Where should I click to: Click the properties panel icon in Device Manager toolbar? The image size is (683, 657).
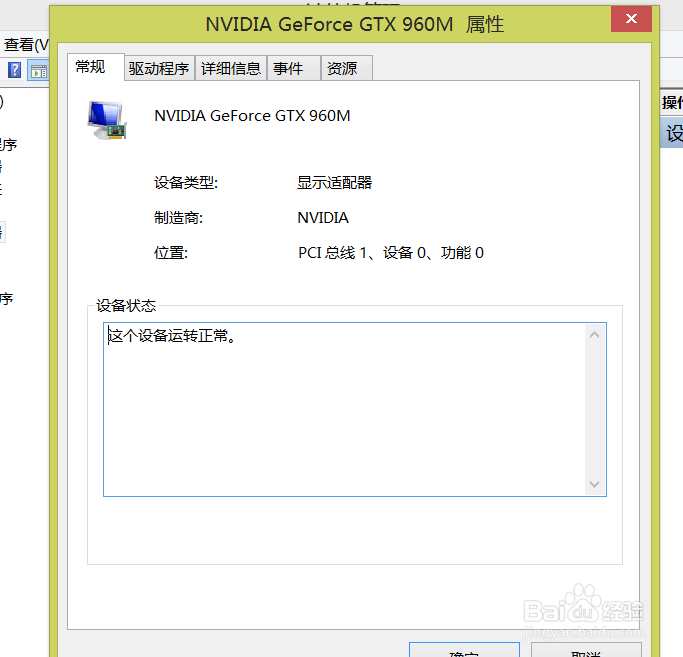coord(38,71)
